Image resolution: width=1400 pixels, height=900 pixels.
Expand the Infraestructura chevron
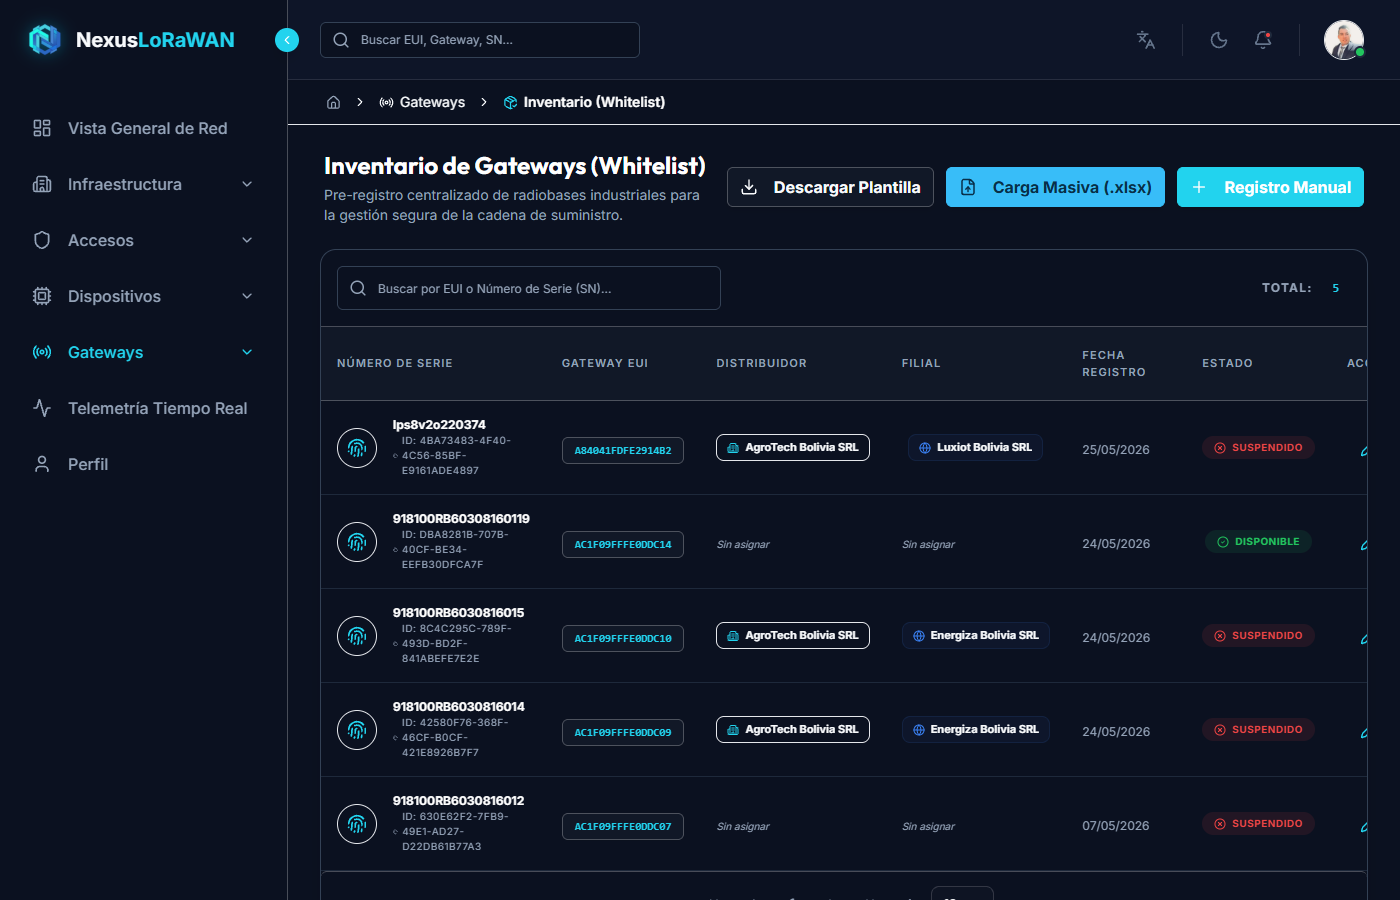(247, 184)
